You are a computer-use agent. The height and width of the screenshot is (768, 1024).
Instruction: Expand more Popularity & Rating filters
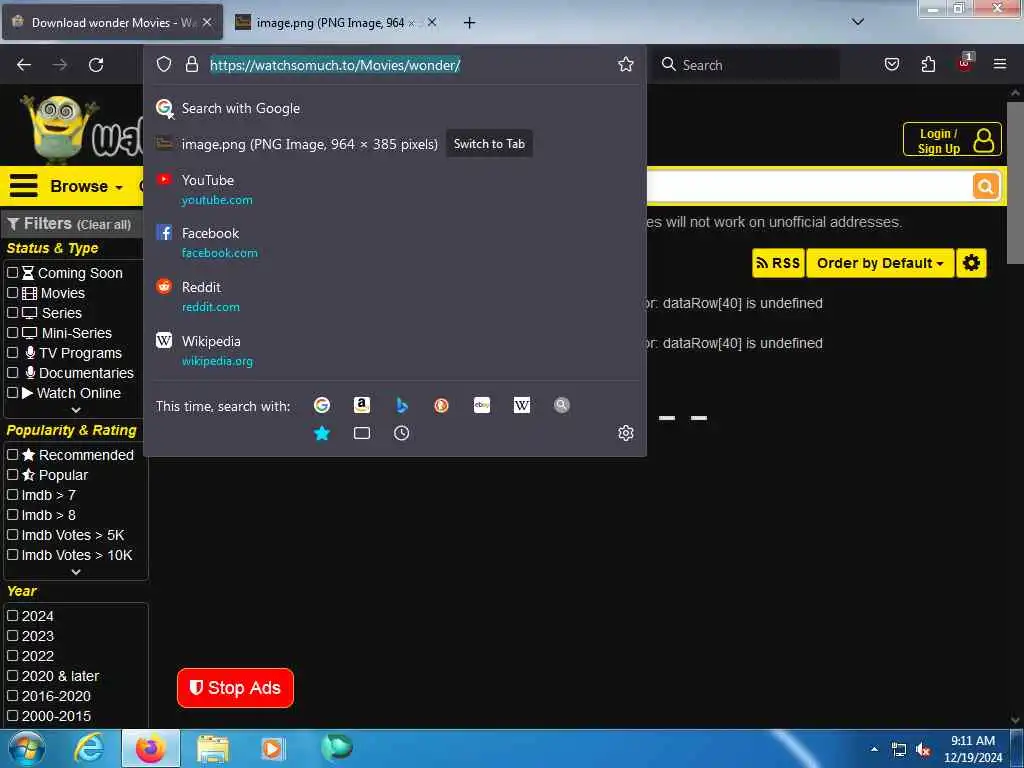(x=76, y=572)
